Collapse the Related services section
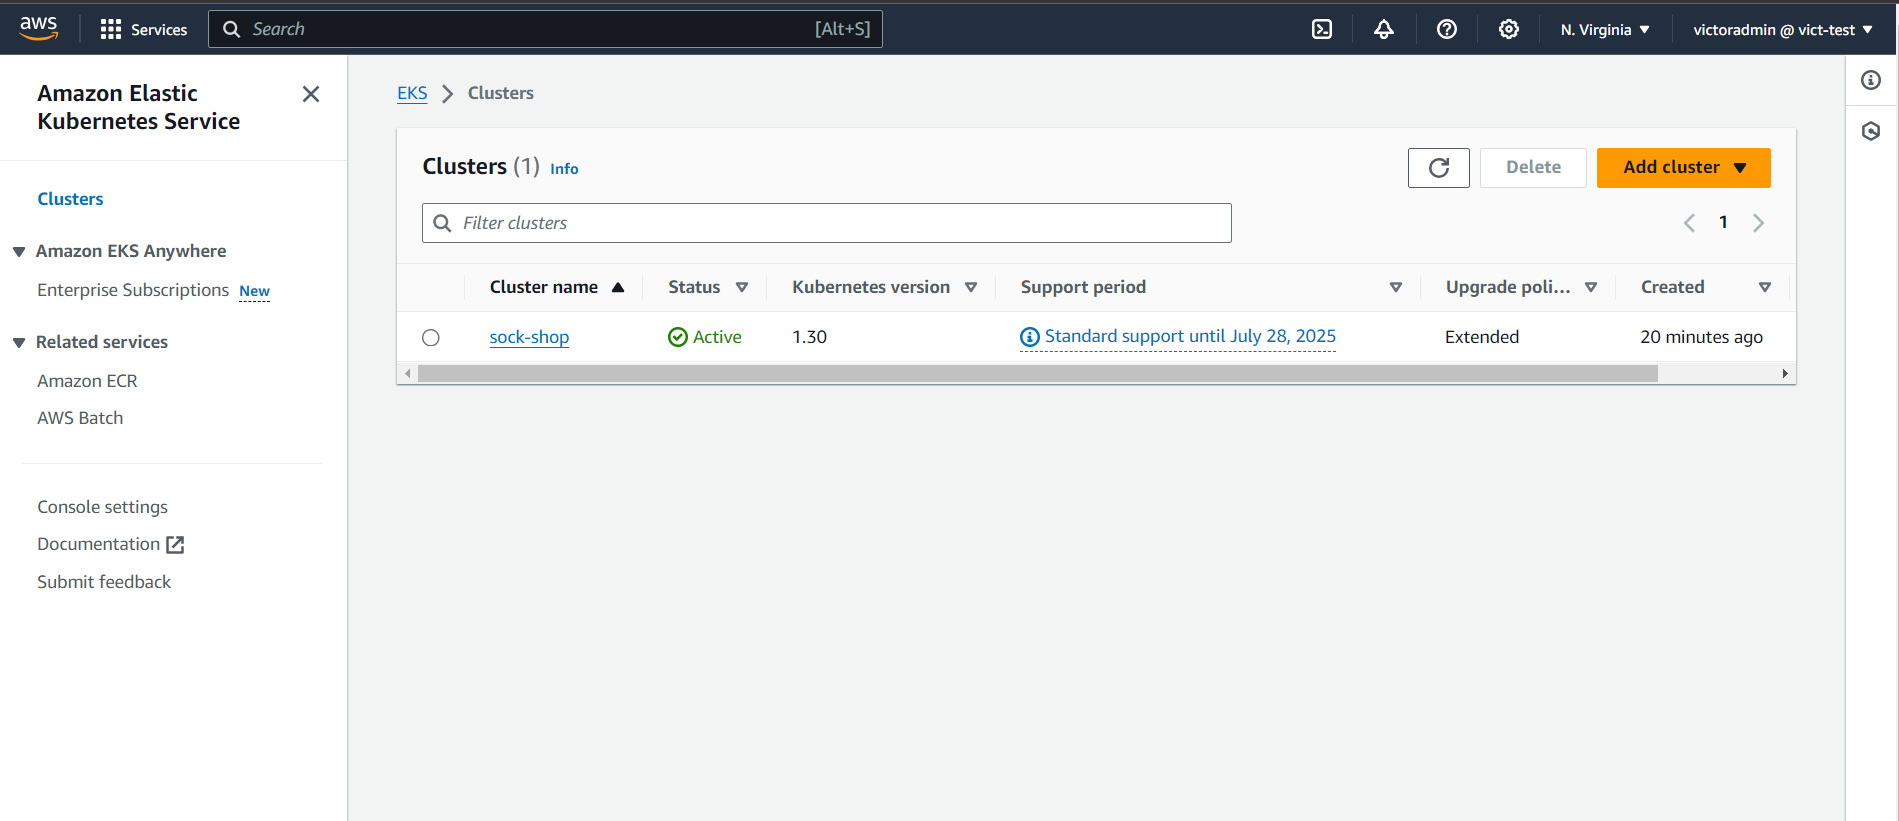The height and width of the screenshot is (821, 1899). pos(19,343)
